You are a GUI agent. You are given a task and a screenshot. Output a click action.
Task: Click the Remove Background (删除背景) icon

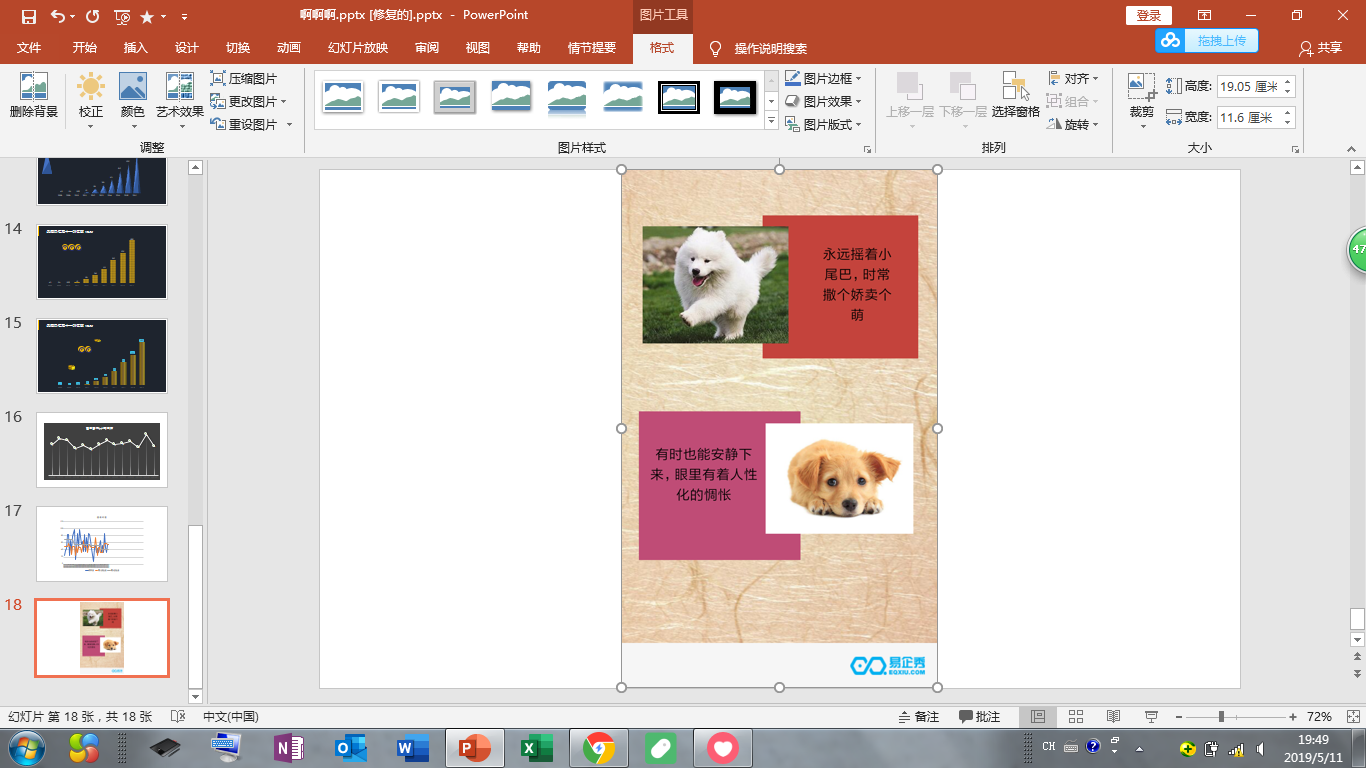(x=33, y=96)
